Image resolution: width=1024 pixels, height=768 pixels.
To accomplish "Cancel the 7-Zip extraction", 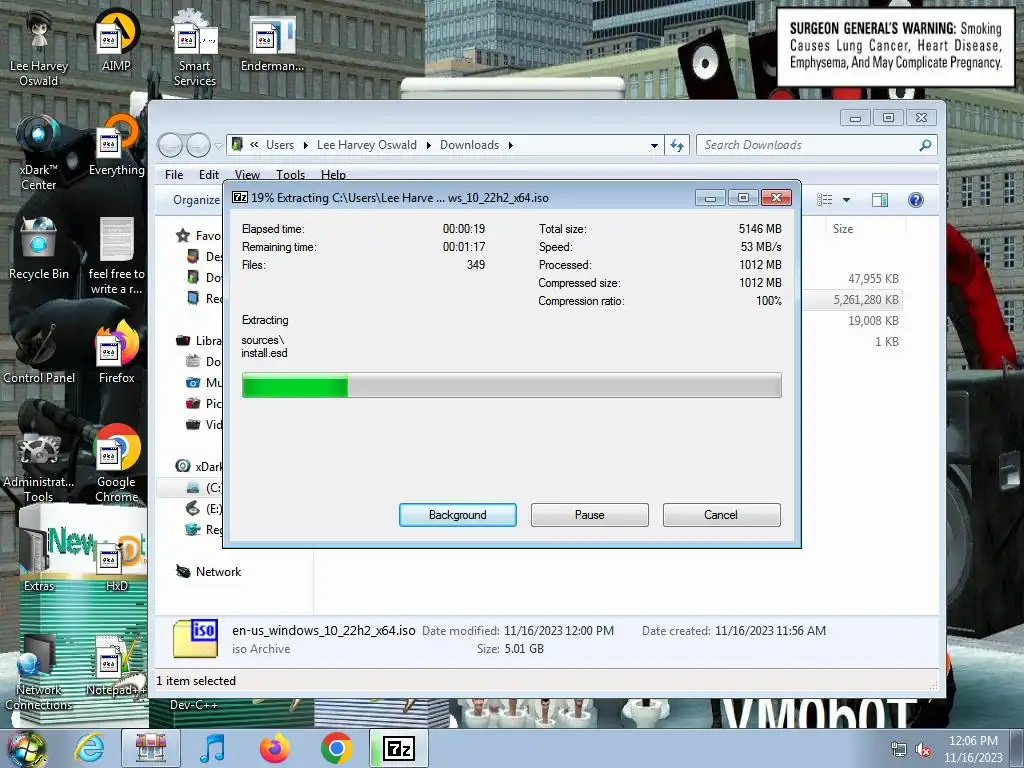I will [721, 515].
